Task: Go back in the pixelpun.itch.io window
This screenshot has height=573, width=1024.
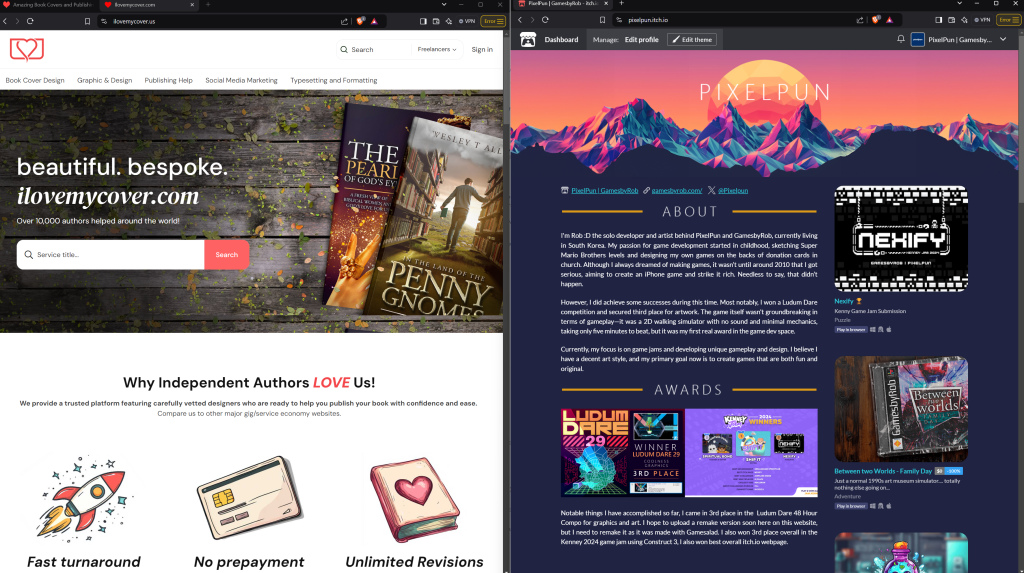Action: [520, 20]
